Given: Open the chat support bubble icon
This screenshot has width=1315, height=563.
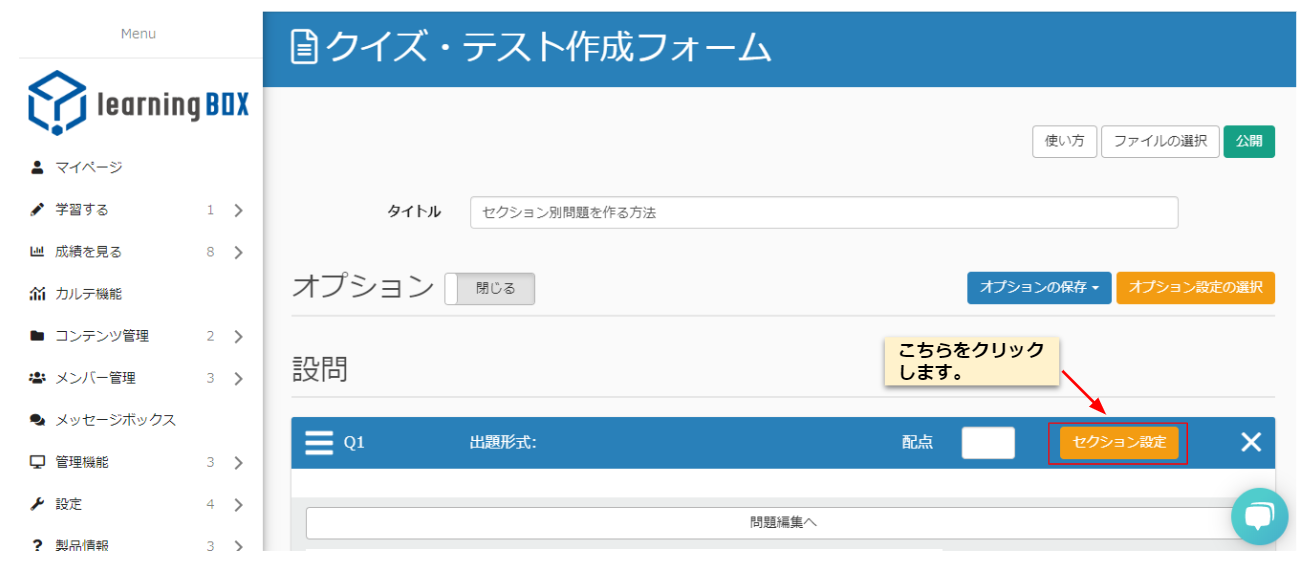Looking at the screenshot, I should (1258, 516).
